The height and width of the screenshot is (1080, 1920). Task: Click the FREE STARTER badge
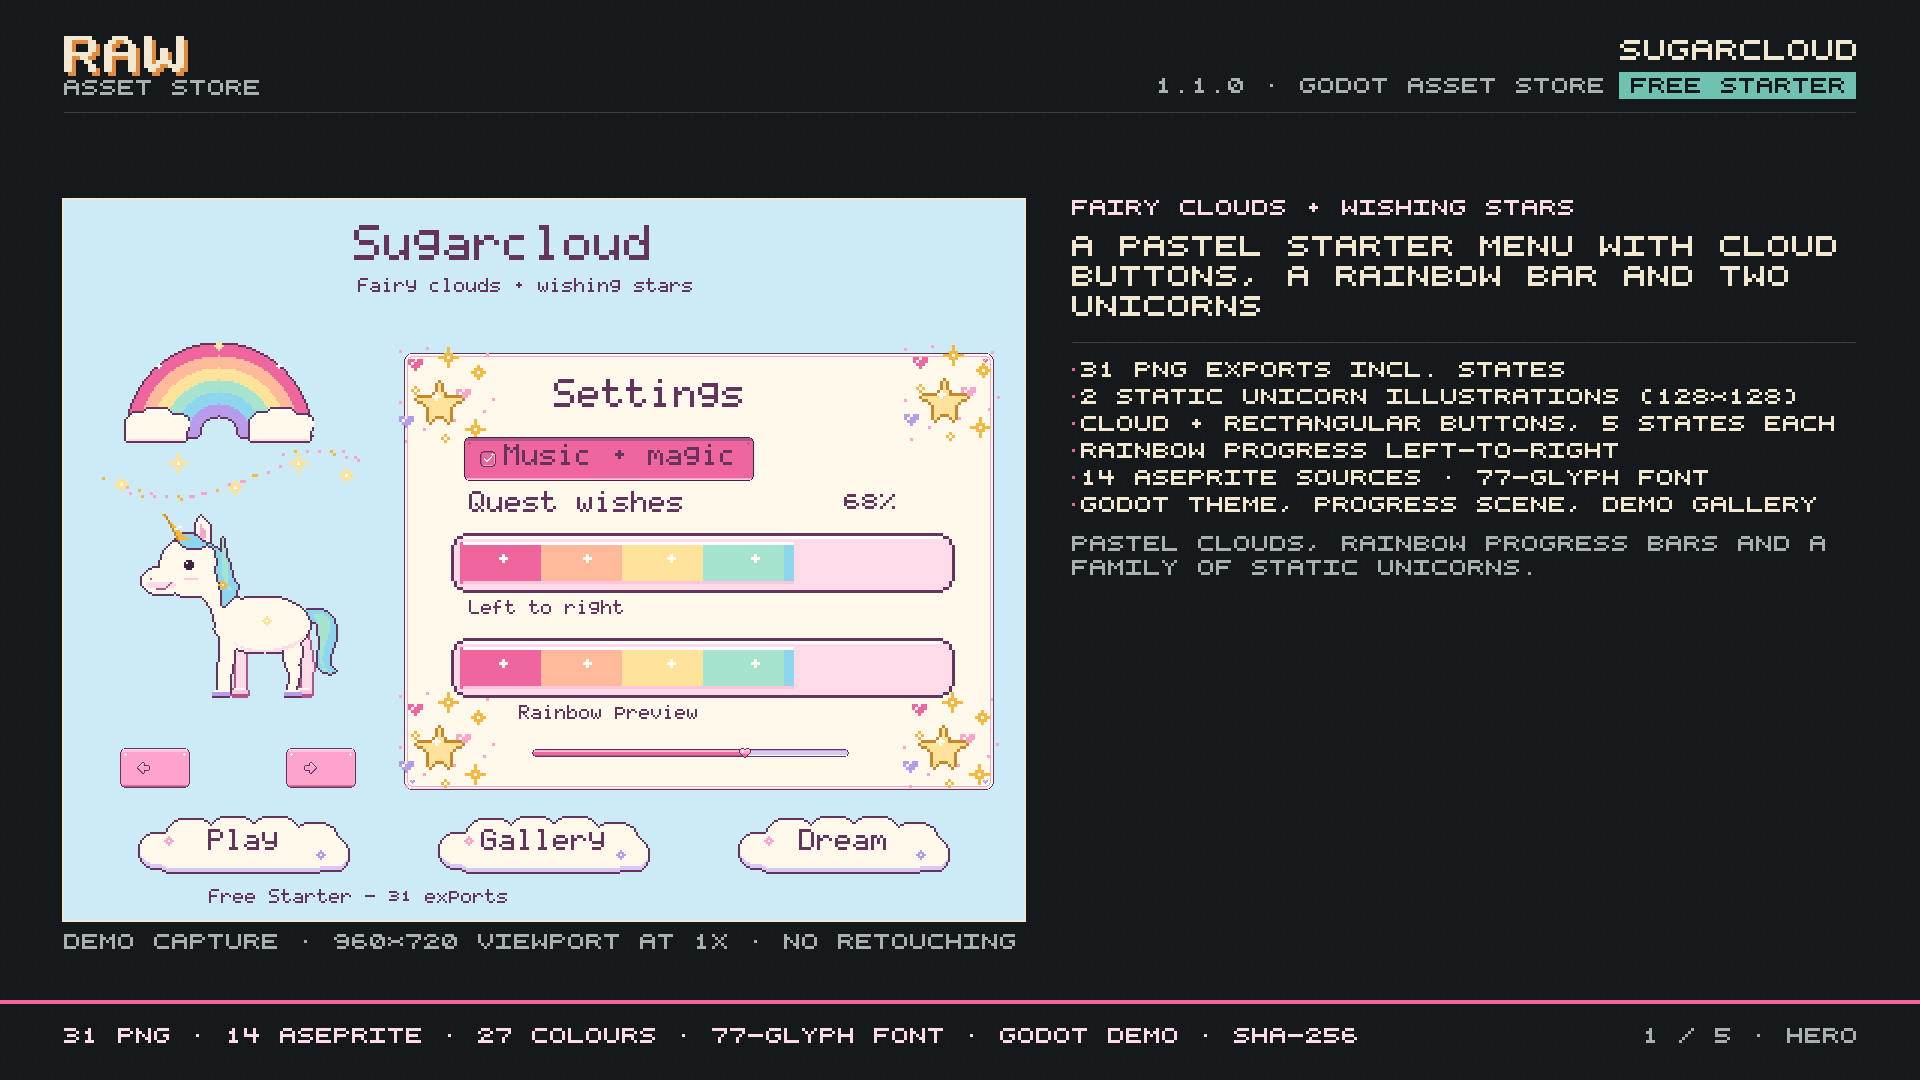click(x=1737, y=86)
